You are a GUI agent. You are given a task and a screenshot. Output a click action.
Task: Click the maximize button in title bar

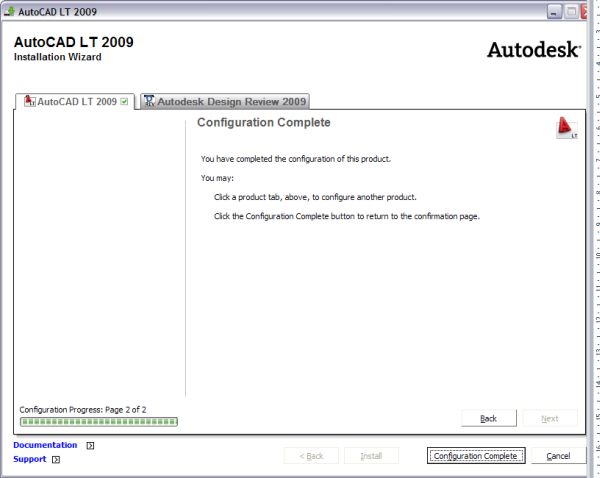[571, 12]
